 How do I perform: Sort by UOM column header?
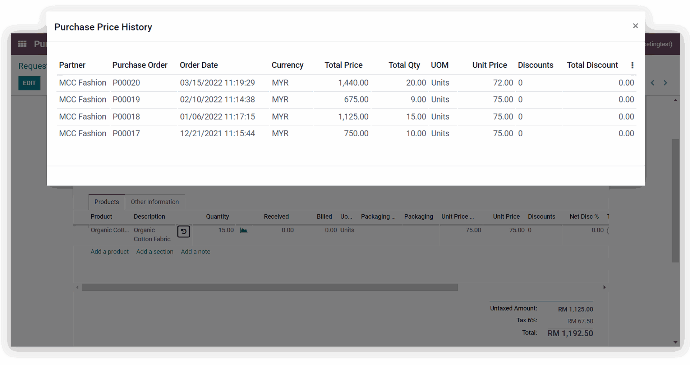440,65
